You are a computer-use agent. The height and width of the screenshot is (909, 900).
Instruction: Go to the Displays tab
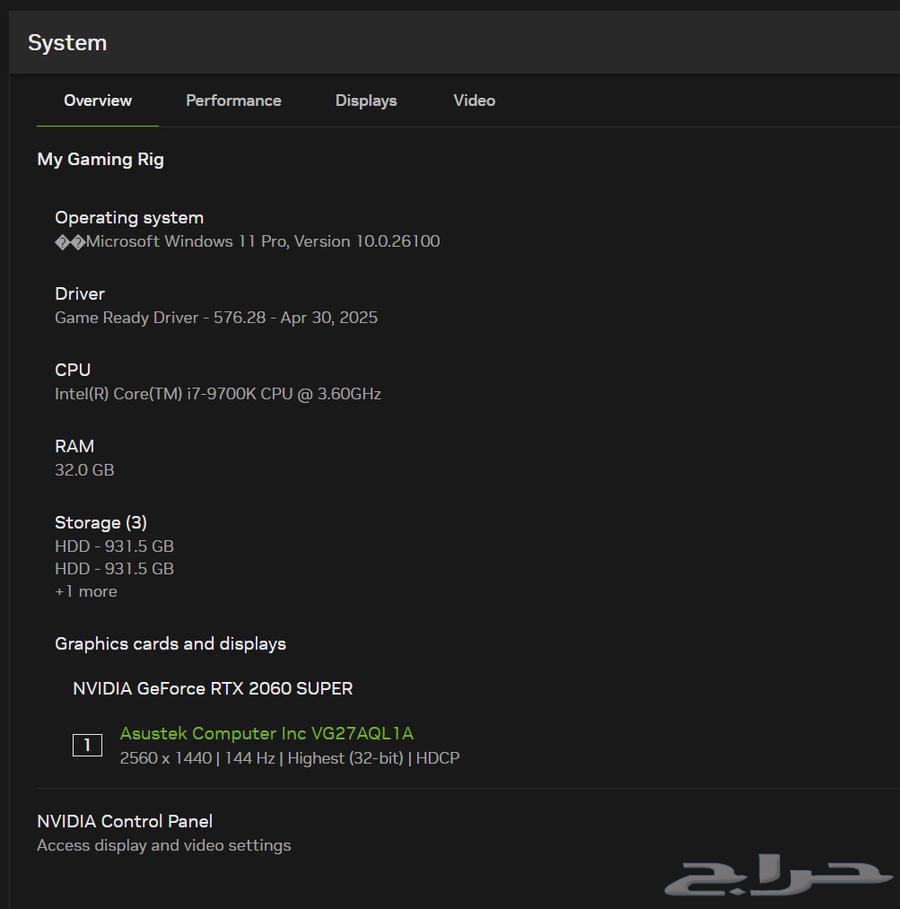click(366, 101)
